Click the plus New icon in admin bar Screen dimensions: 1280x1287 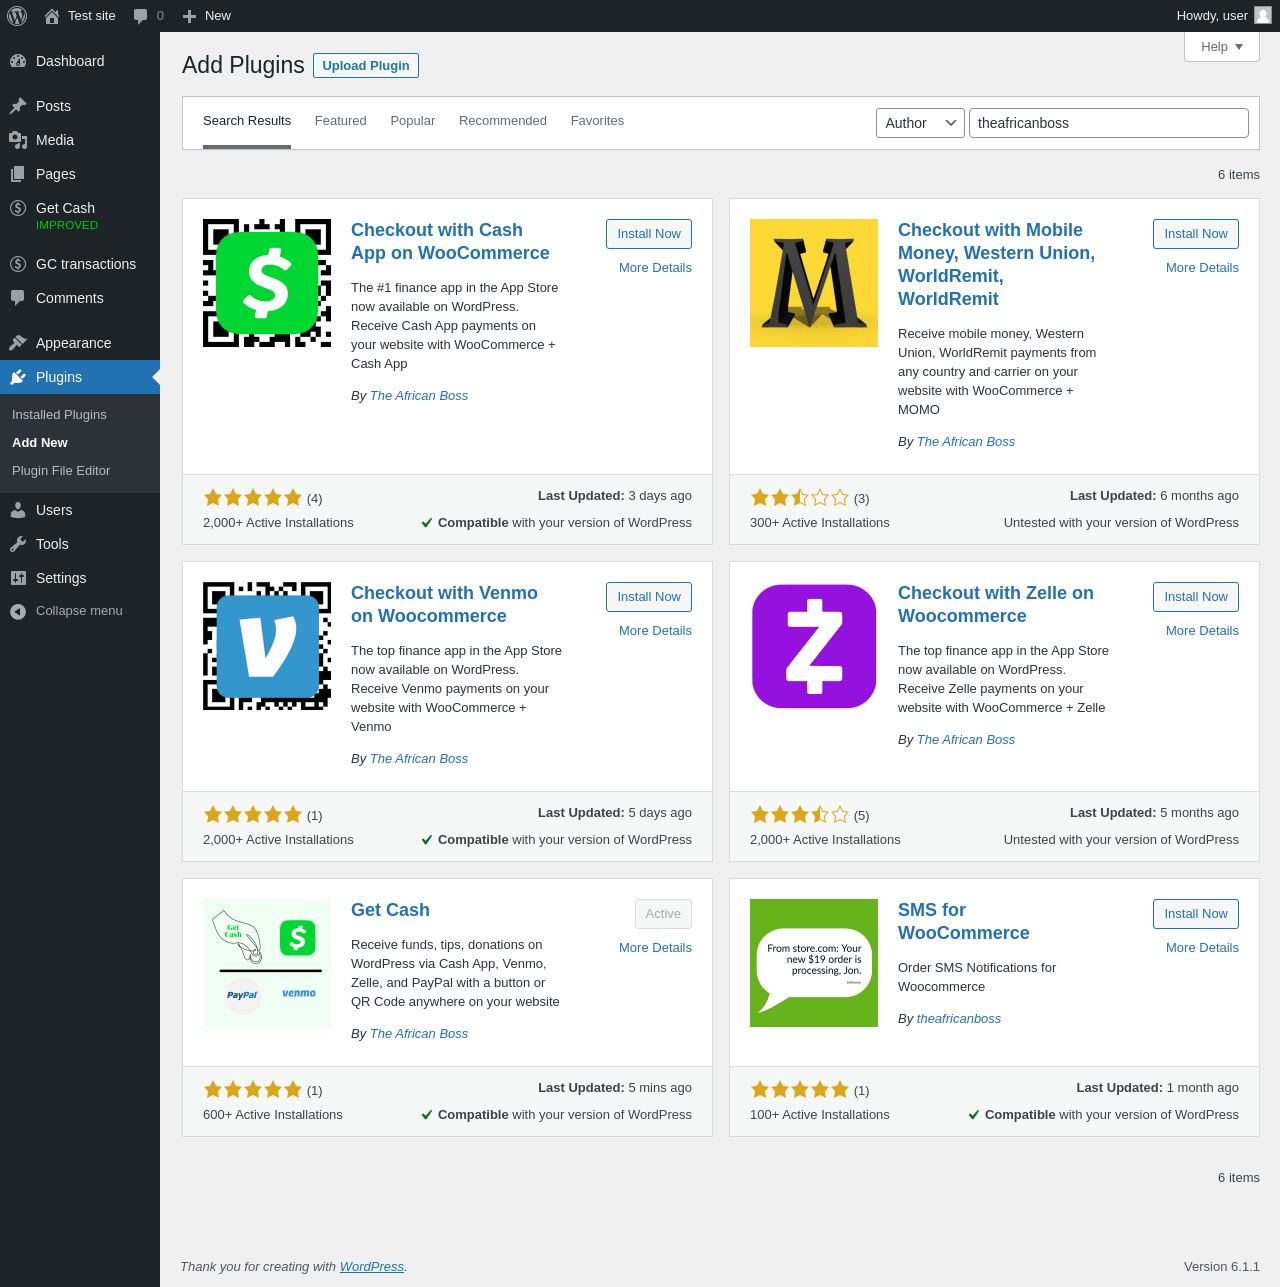pyautogui.click(x=189, y=16)
